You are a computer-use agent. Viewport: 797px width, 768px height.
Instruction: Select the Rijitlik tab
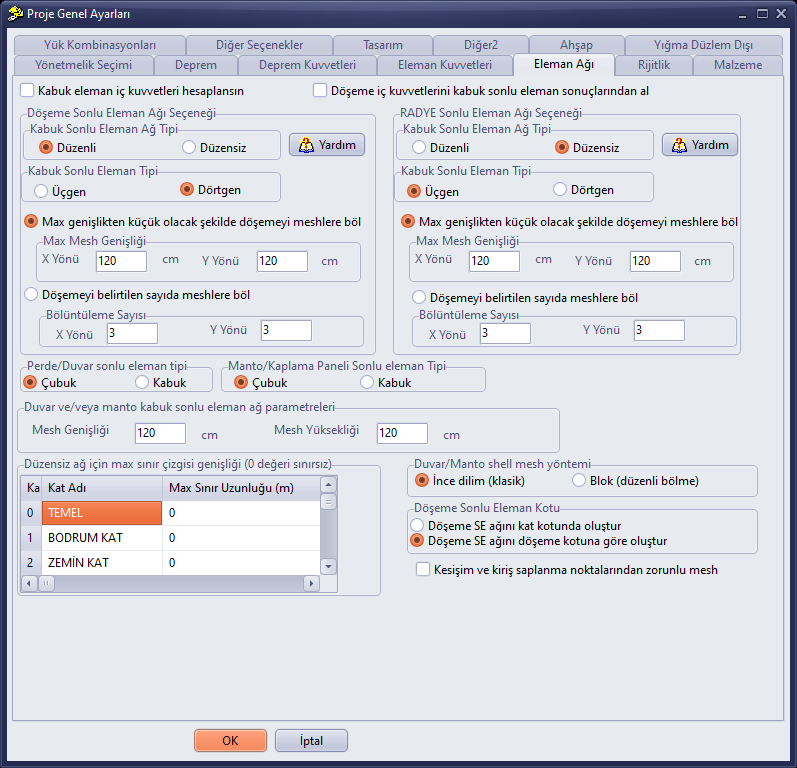click(x=654, y=65)
